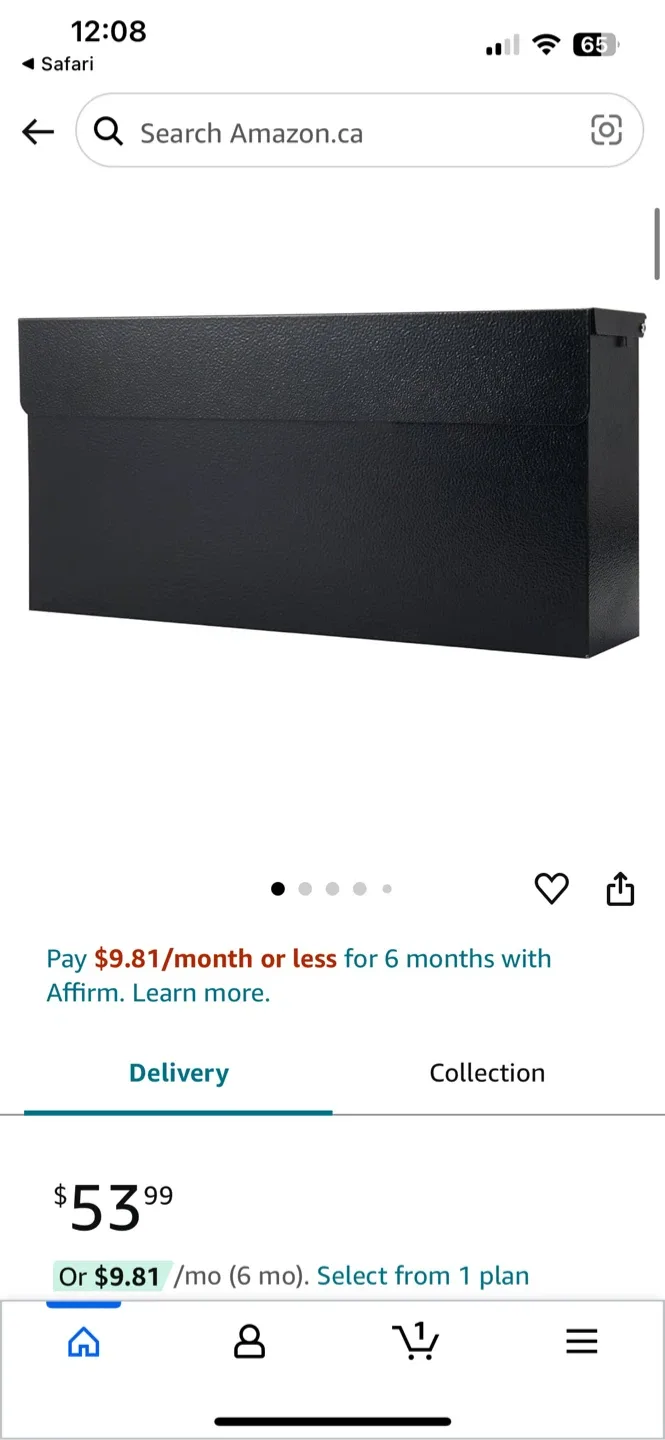
Task: Open Select from 1 plan link
Action: click(x=423, y=1276)
